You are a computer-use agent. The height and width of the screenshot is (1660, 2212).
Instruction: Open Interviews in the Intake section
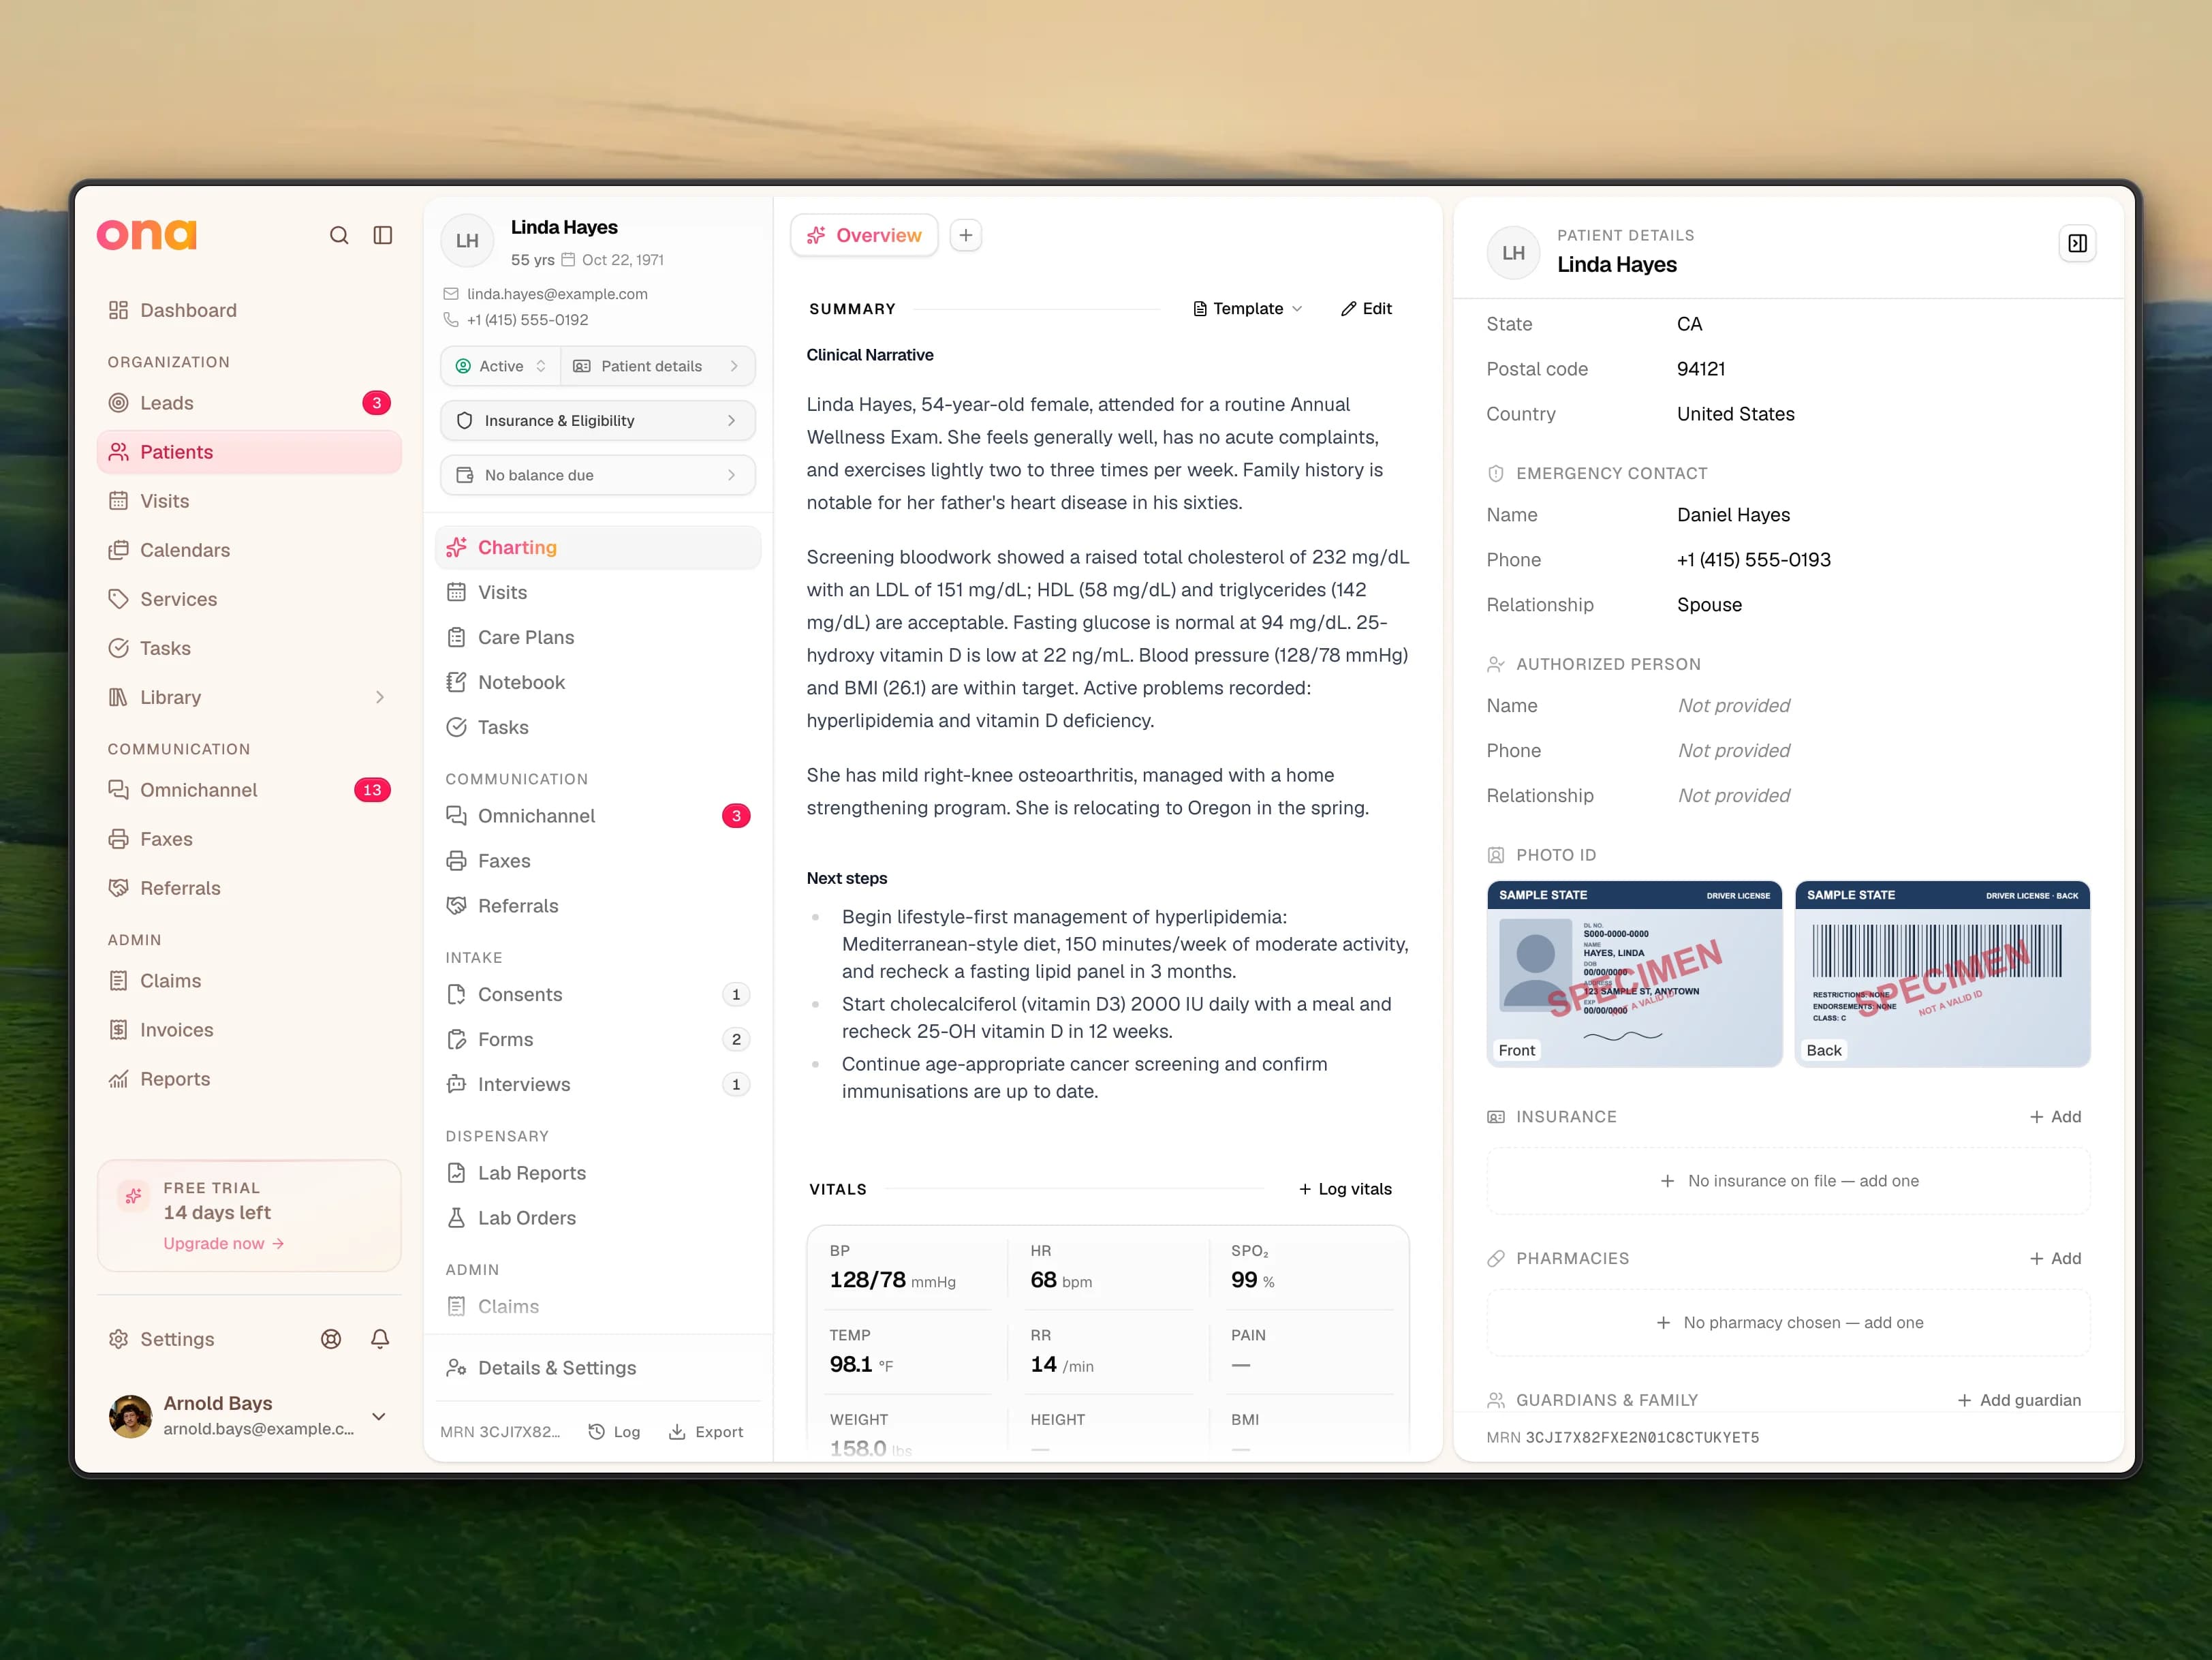[x=598, y=1084]
